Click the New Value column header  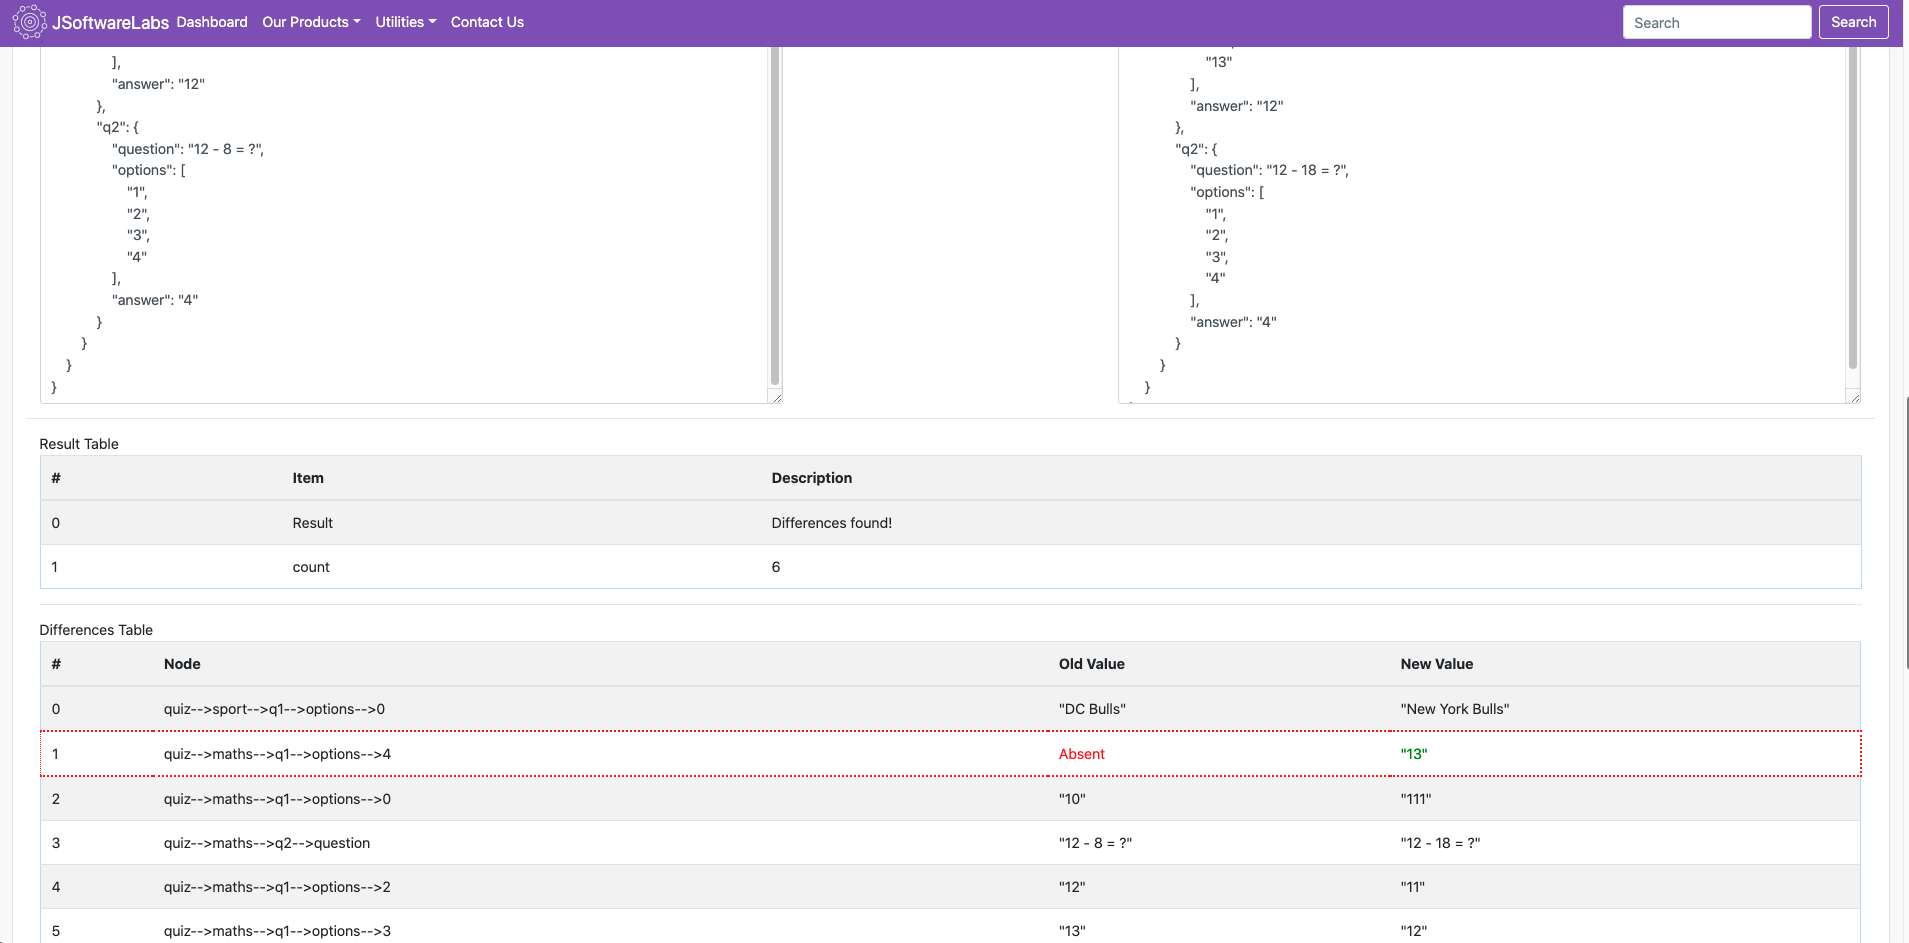tap(1437, 664)
